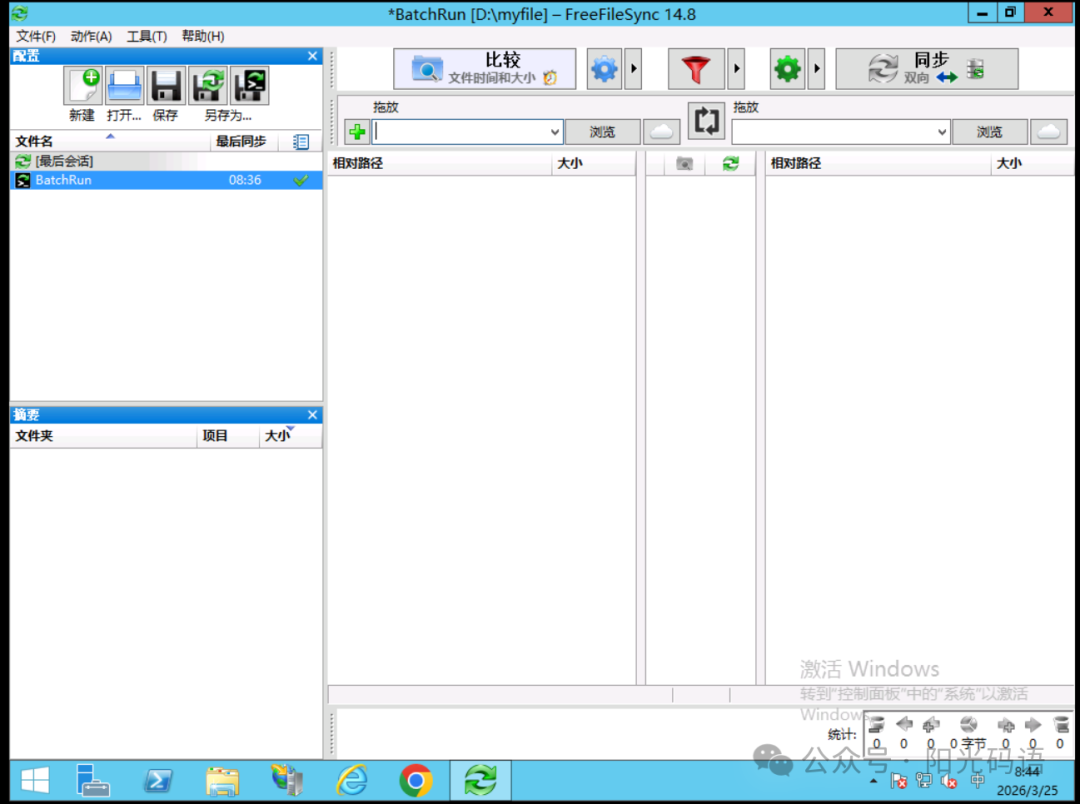Open left folder path history dropdown
1080x804 pixels.
(x=554, y=132)
